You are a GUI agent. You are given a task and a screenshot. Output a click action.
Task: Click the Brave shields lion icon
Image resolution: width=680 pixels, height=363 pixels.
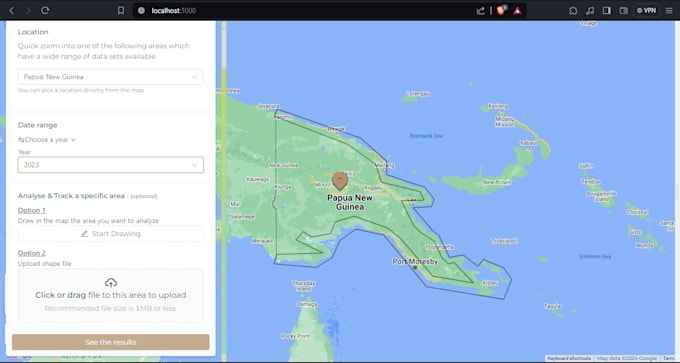[501, 10]
